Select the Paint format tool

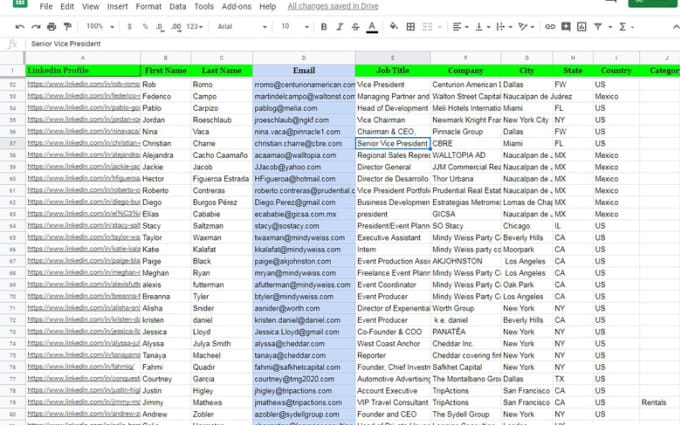point(67,27)
